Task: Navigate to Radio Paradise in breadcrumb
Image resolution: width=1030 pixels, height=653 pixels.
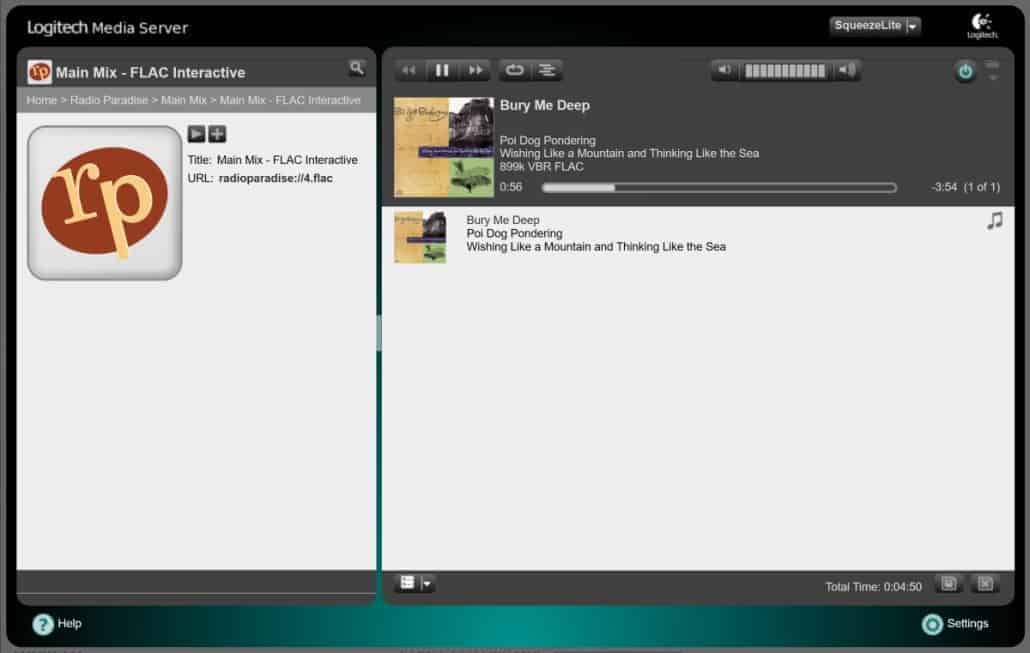Action: coord(107,100)
